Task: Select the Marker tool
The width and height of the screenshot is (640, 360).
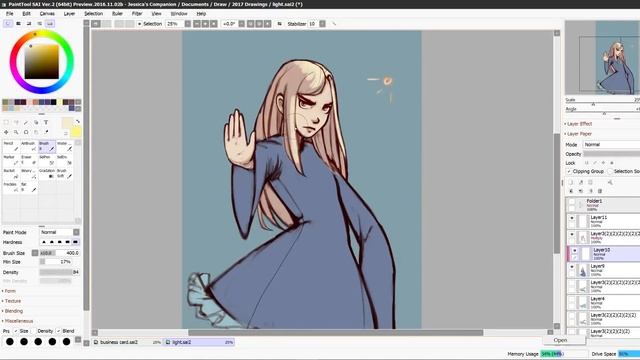Action: click(11, 160)
